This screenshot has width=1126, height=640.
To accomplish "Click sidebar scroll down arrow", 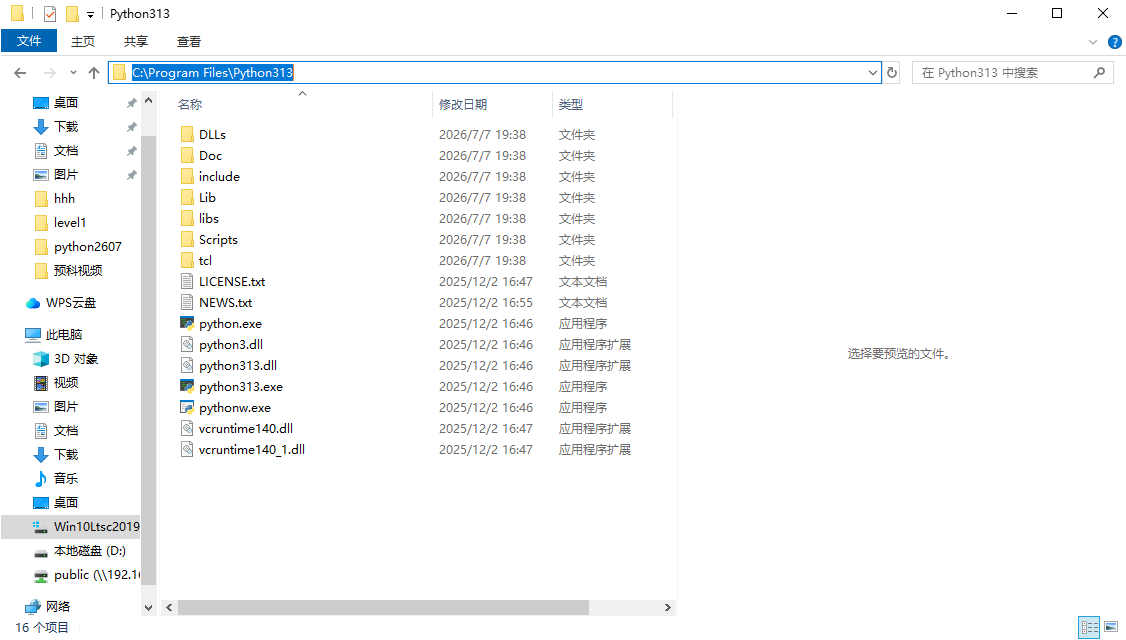I will [149, 608].
